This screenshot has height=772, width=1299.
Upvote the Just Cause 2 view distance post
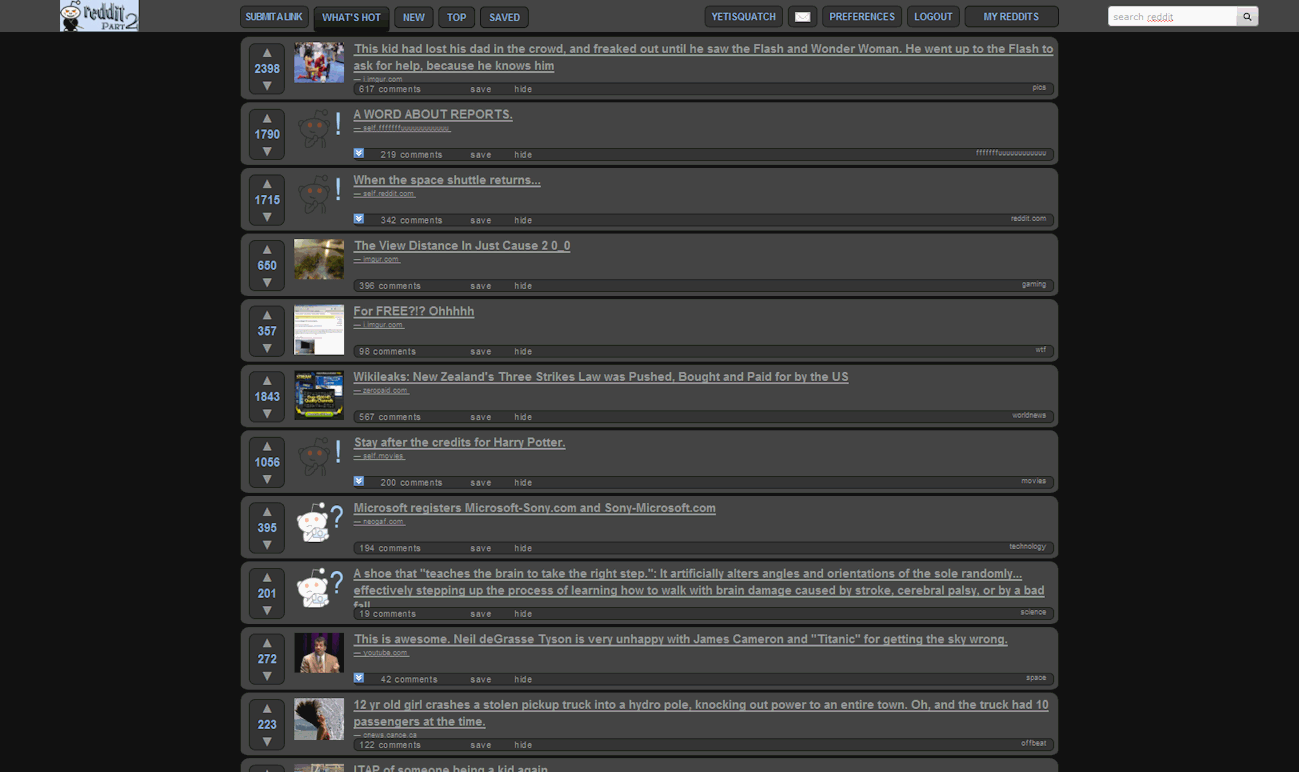coord(267,250)
